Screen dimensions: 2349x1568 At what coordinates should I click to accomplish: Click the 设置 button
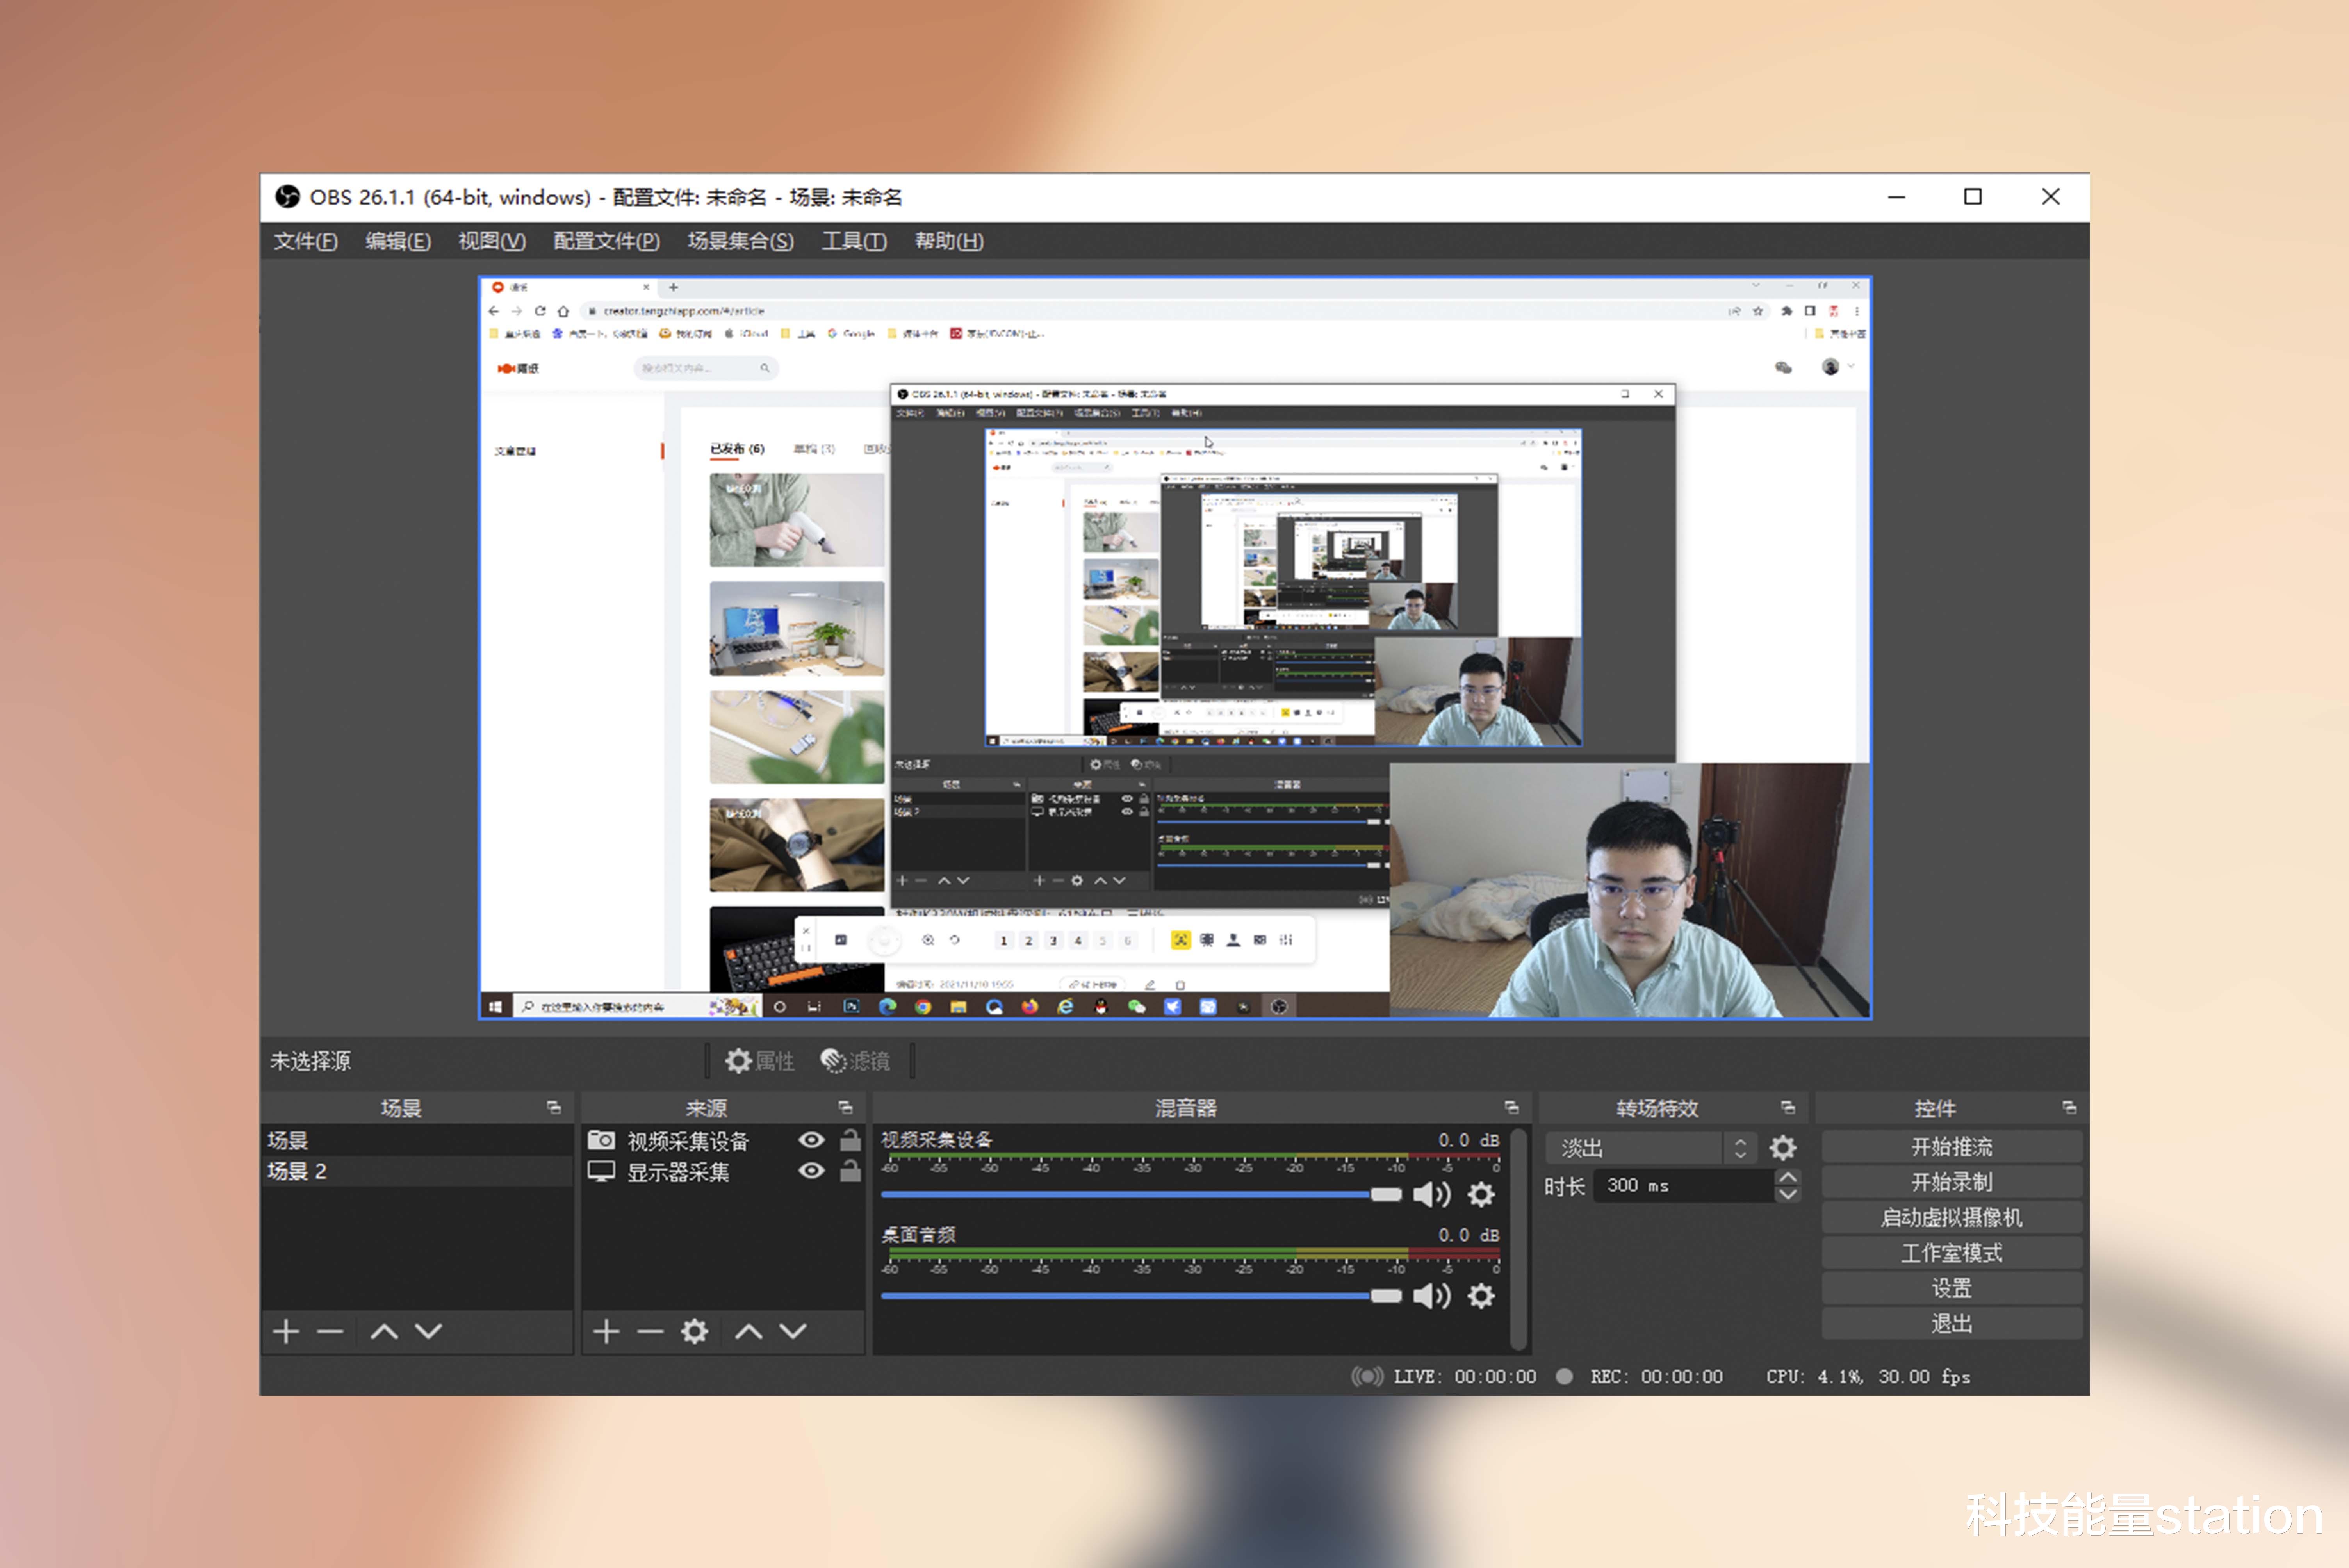click(x=1952, y=1289)
